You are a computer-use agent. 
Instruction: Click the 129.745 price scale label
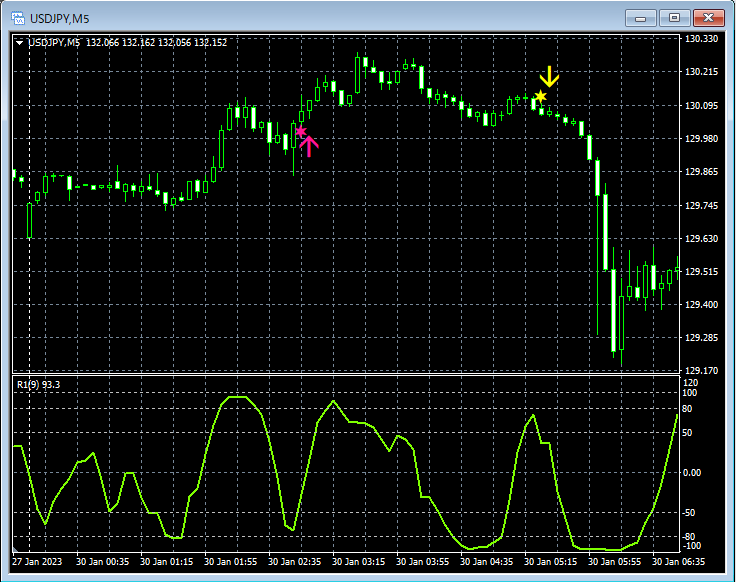(702, 205)
